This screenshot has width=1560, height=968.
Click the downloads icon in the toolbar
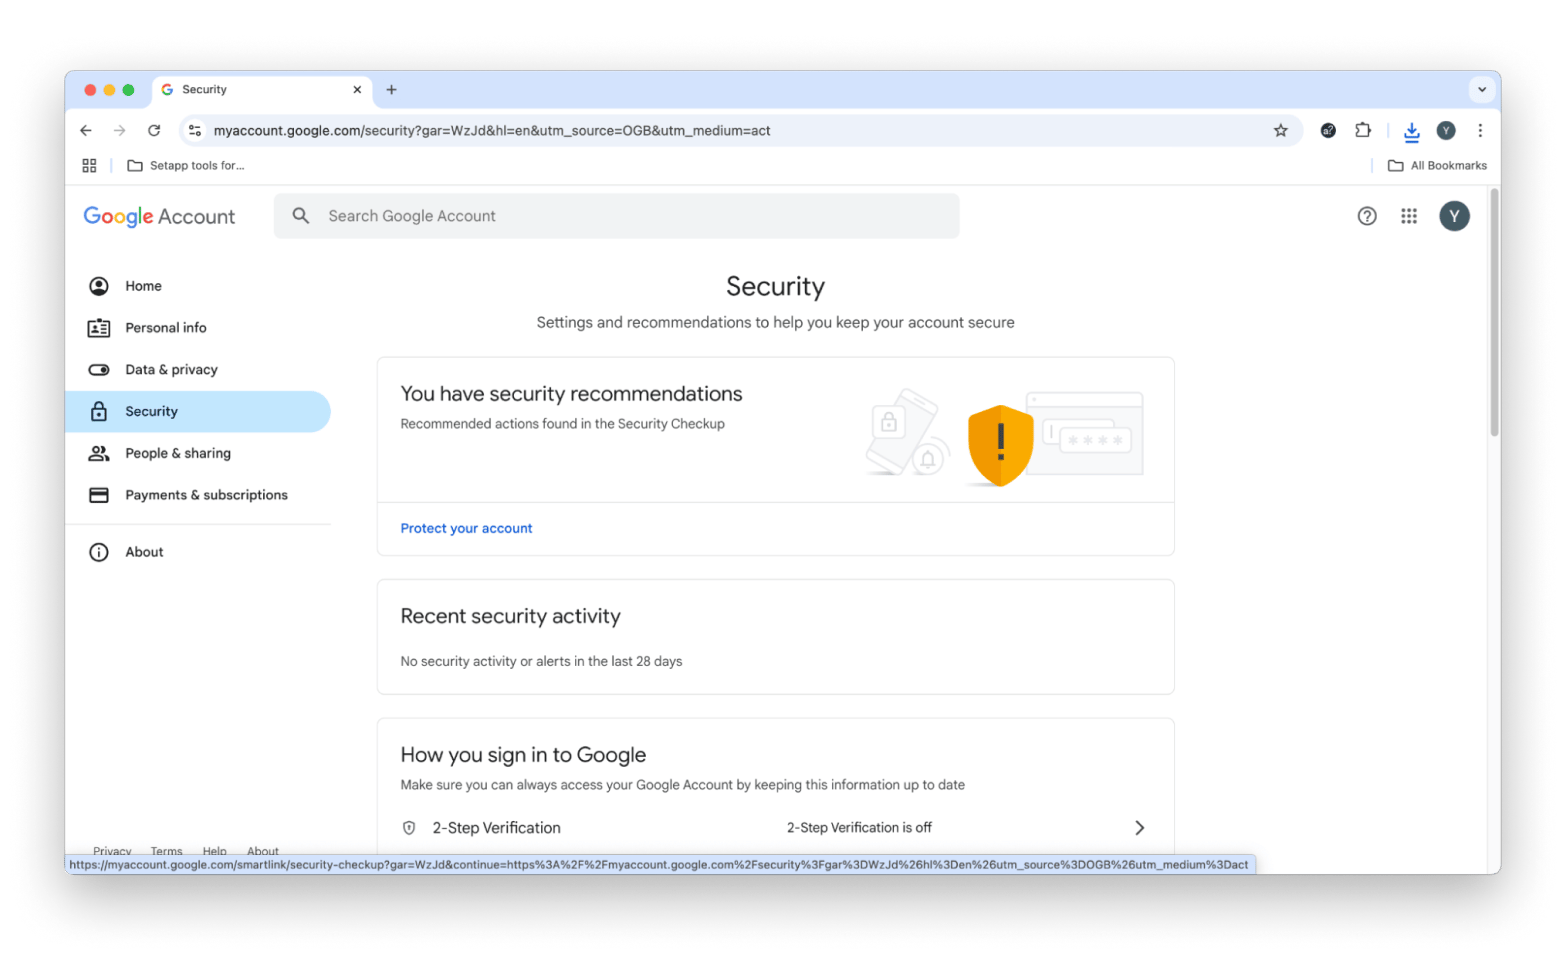tap(1411, 131)
